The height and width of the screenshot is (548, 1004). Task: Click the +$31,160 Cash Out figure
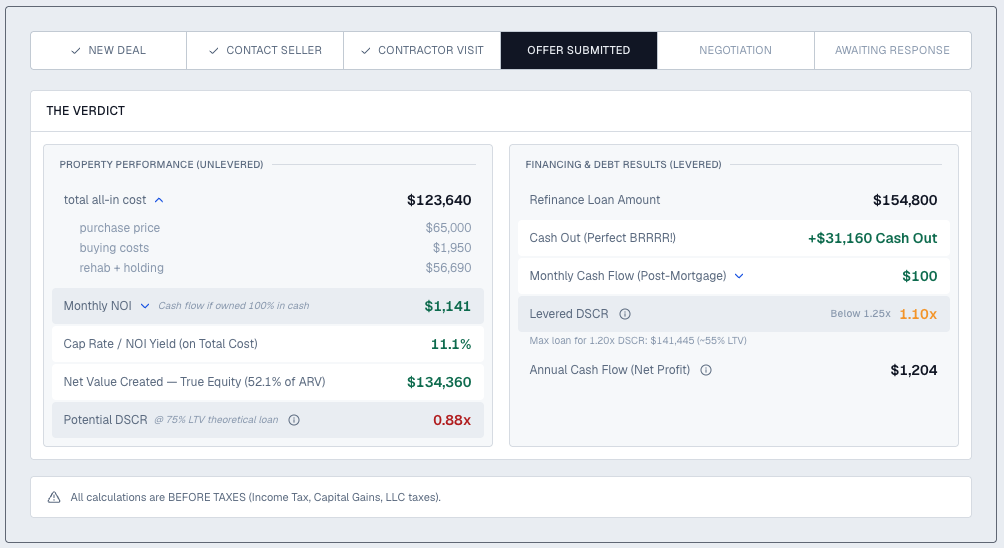[x=872, y=238]
